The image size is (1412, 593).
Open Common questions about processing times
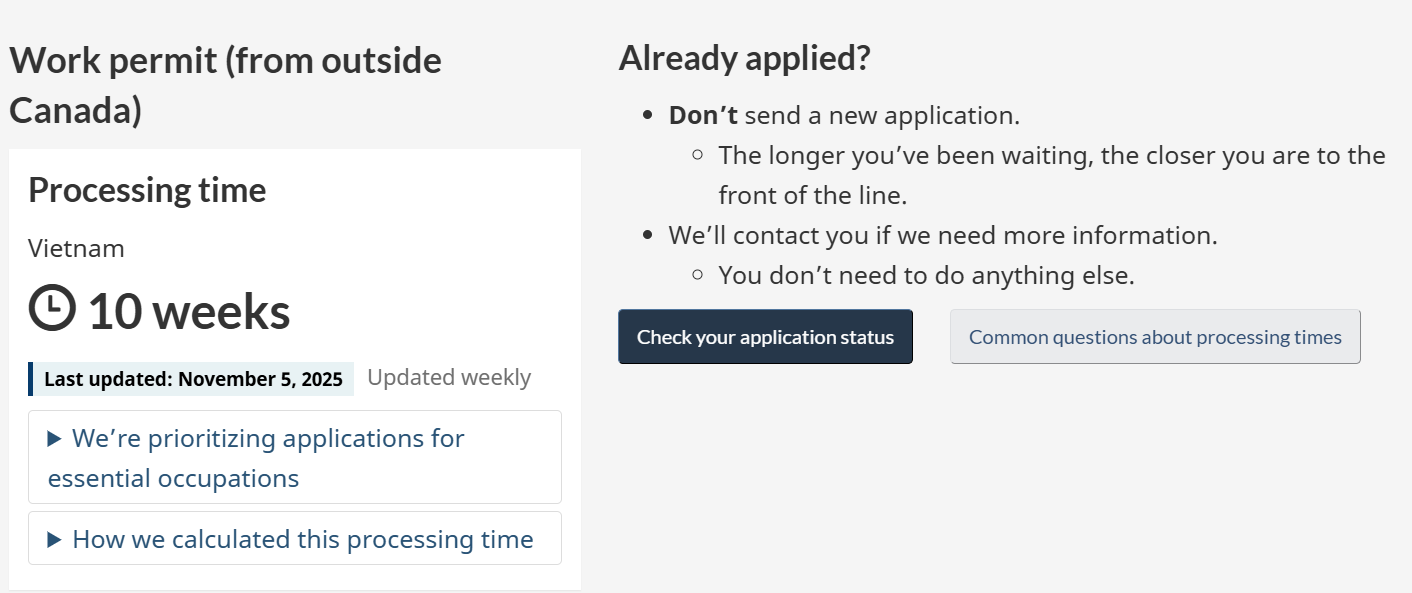(1155, 337)
